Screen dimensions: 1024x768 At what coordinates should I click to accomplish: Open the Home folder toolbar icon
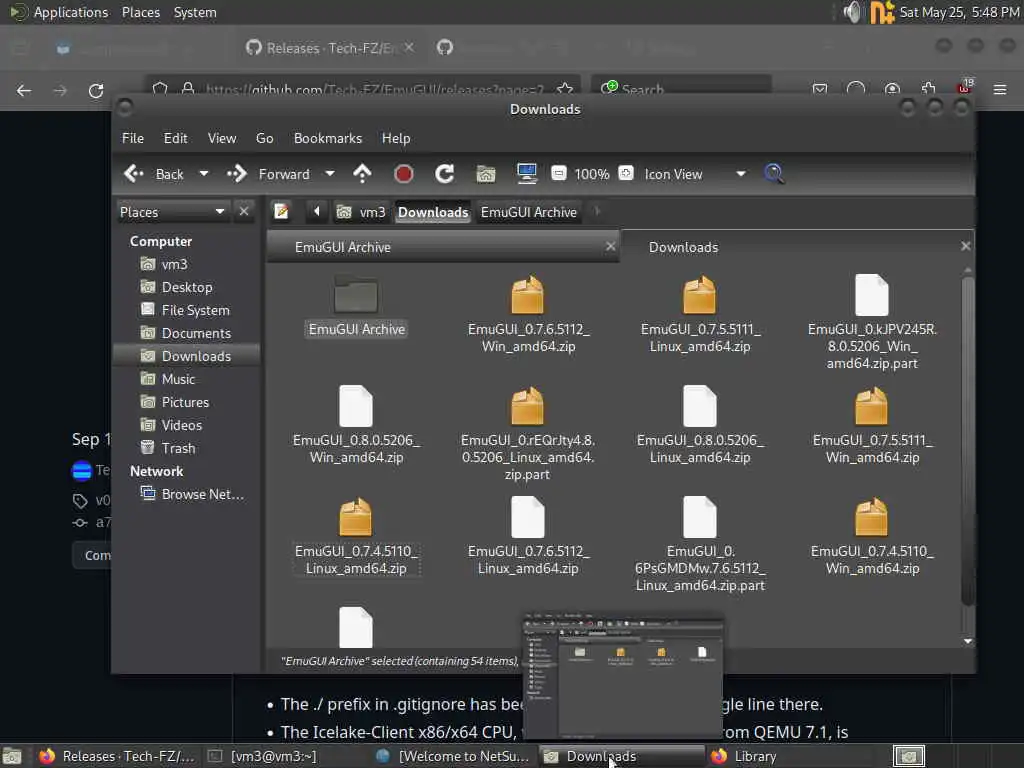pyautogui.click(x=486, y=174)
